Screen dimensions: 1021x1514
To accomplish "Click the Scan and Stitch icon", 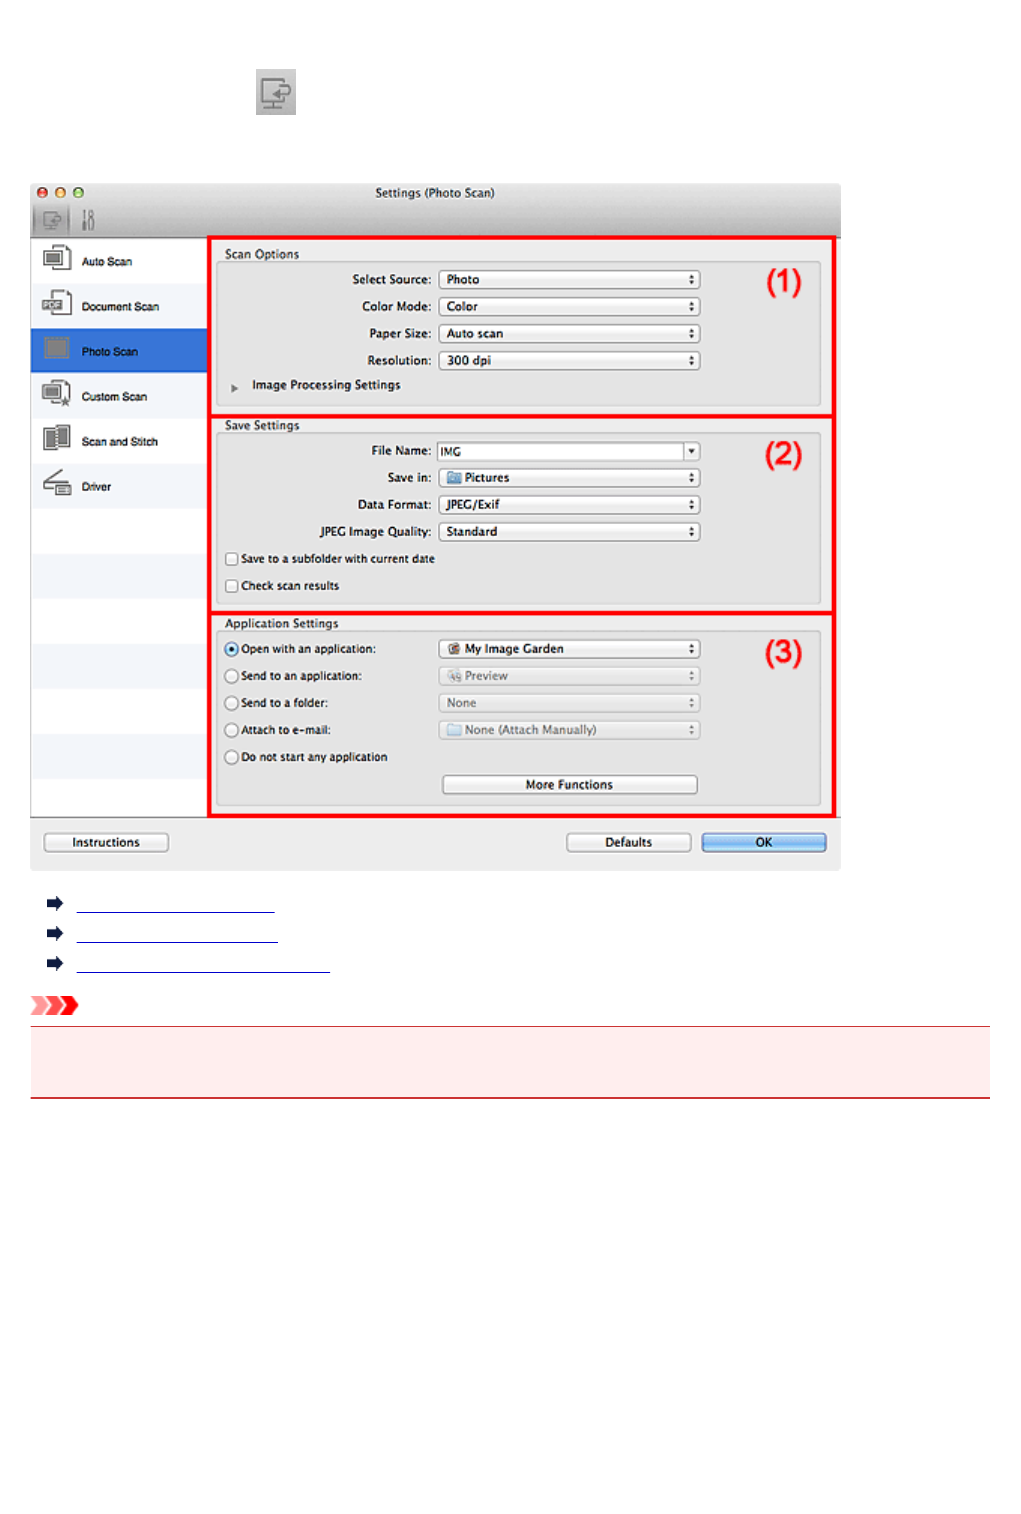I will pos(57,439).
